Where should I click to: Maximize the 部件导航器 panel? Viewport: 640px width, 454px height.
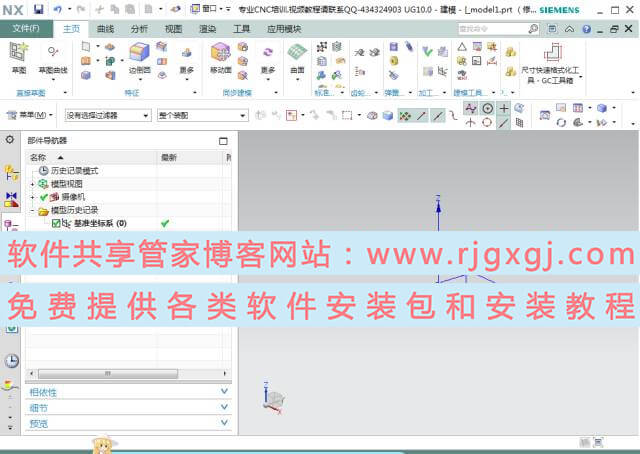tap(223, 141)
